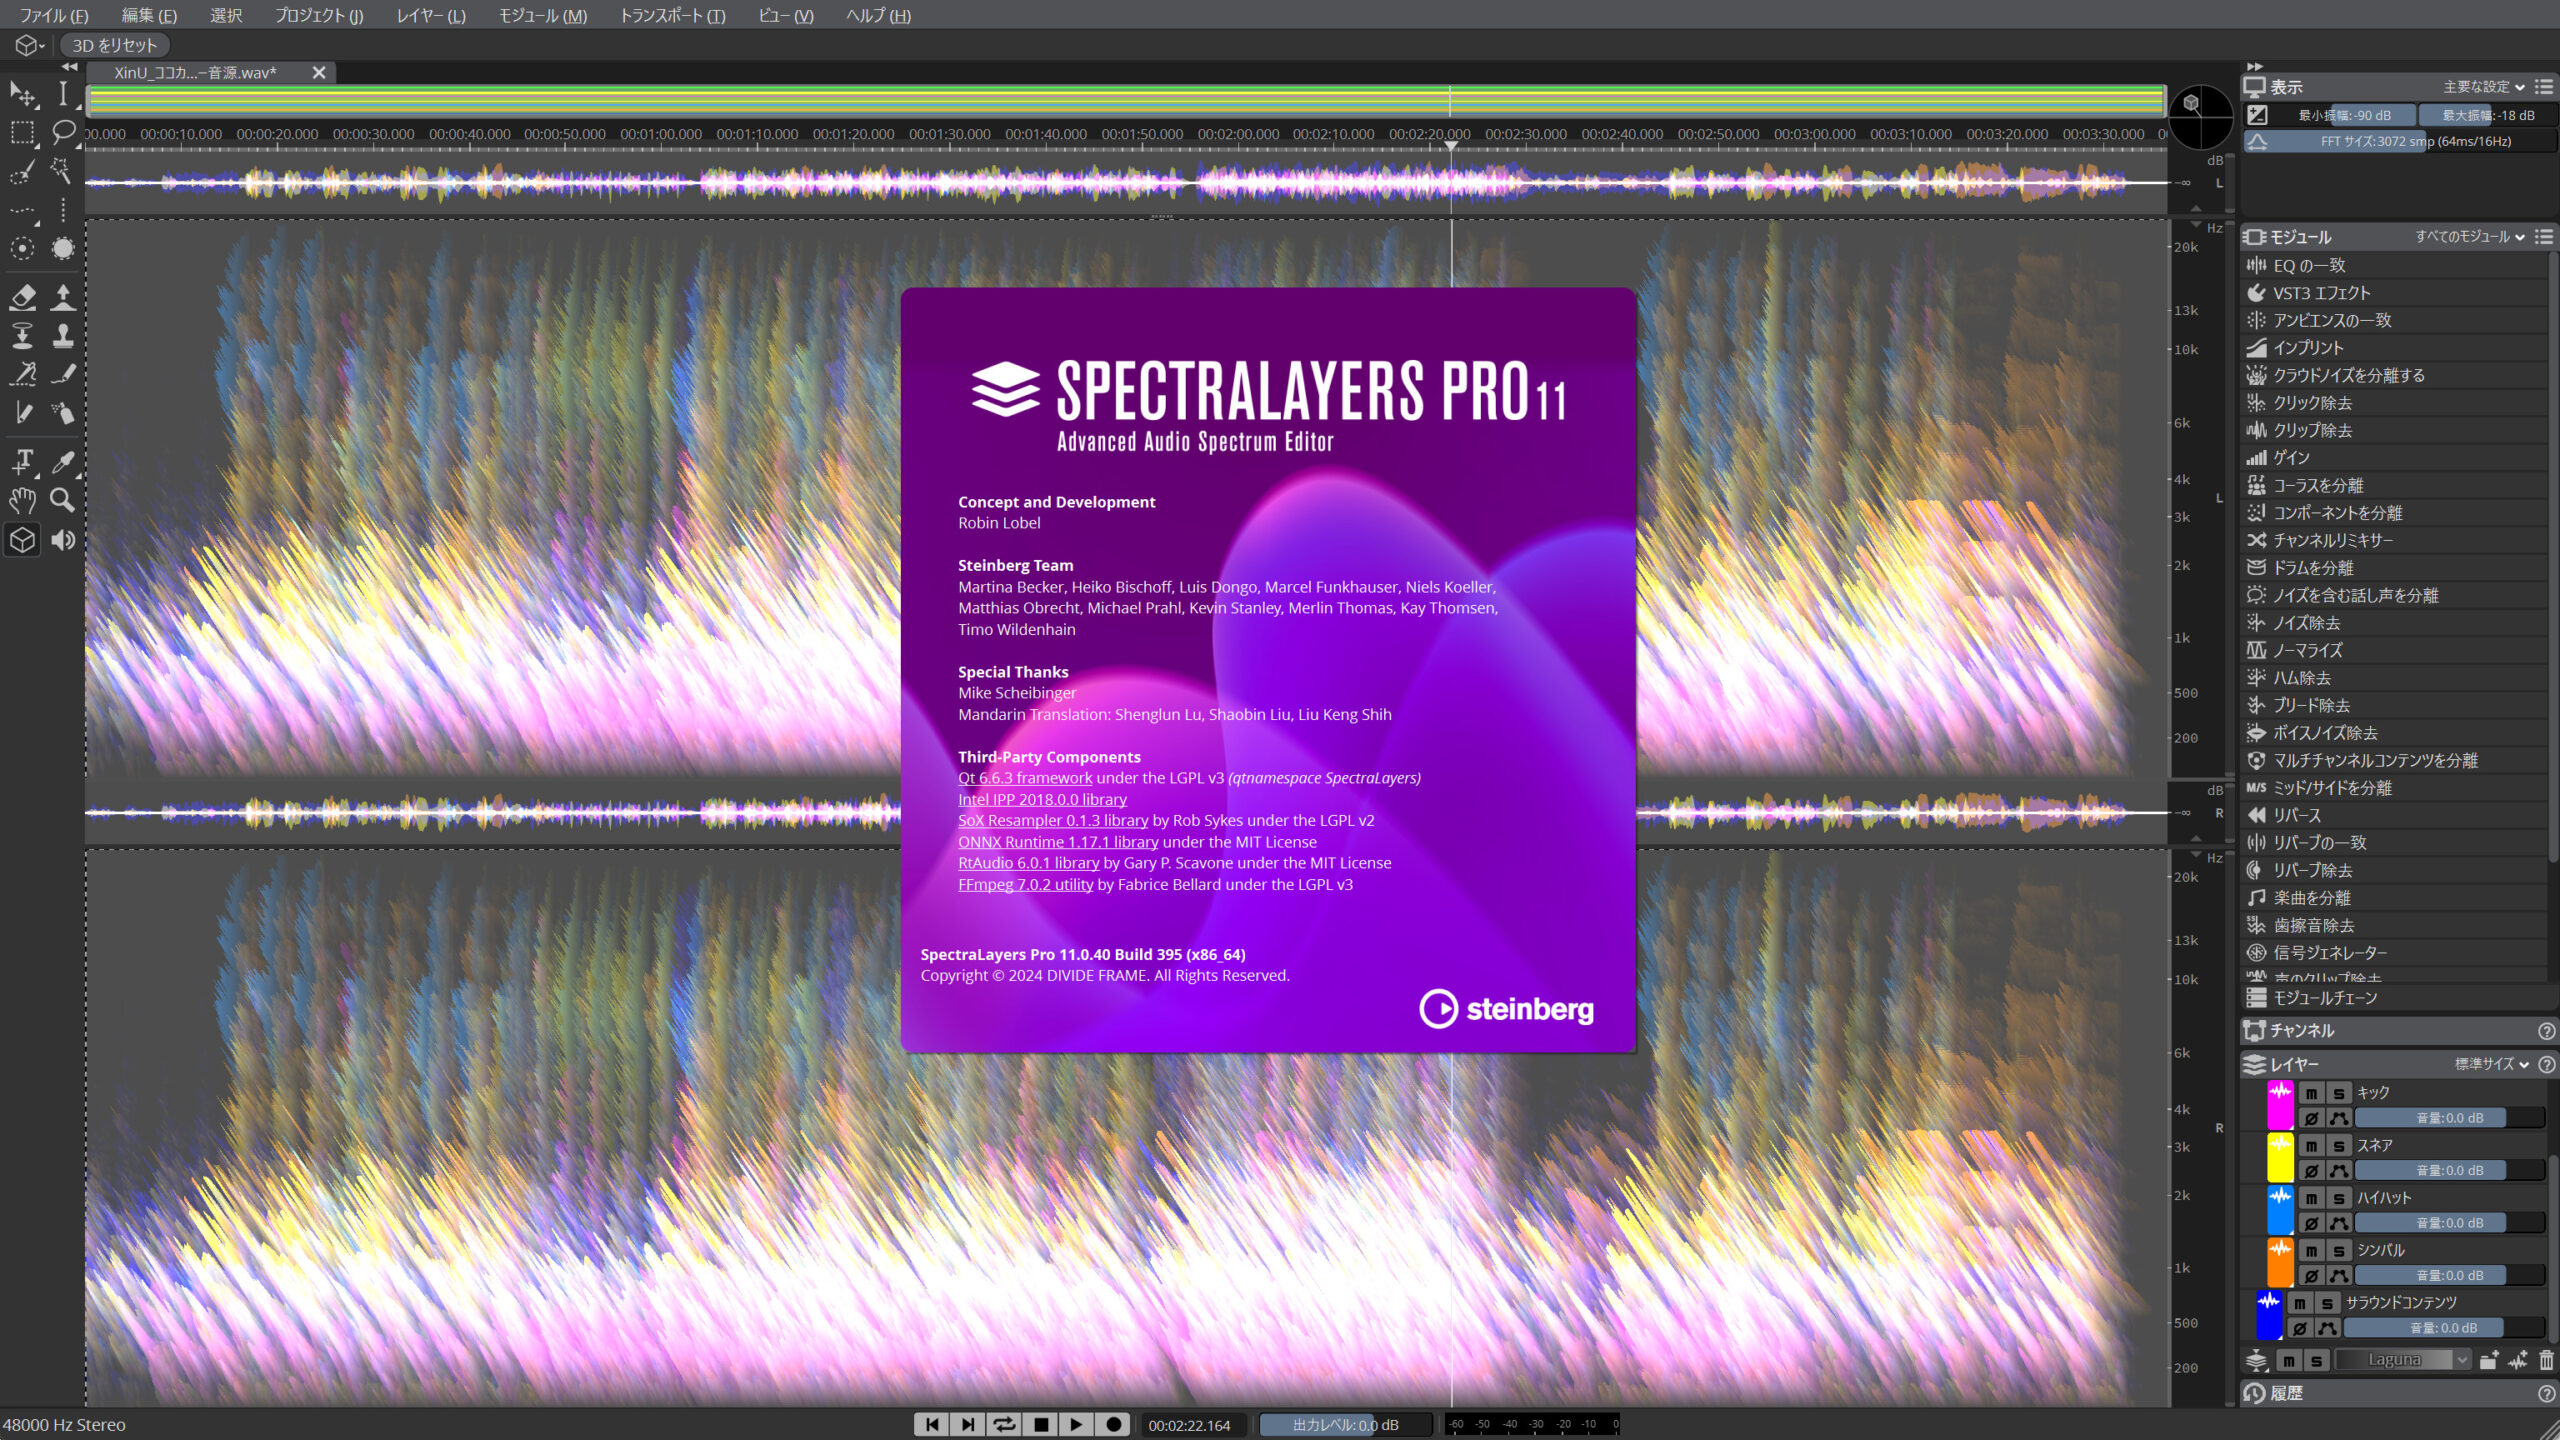Viewport: 2560px width, 1440px height.
Task: Solo the スネア layer
Action: pos(2339,1146)
